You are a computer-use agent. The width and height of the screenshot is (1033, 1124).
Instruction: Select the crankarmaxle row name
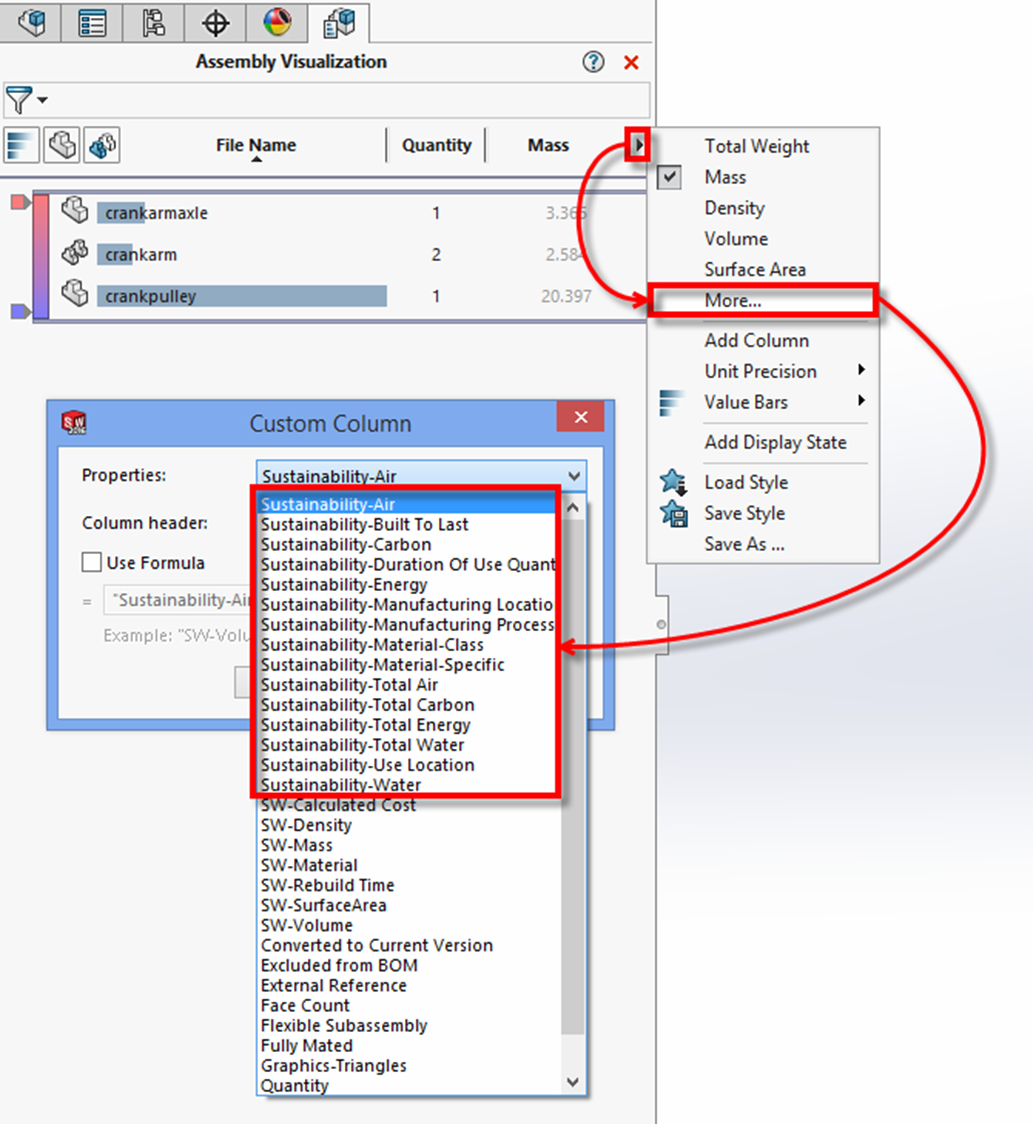156,213
